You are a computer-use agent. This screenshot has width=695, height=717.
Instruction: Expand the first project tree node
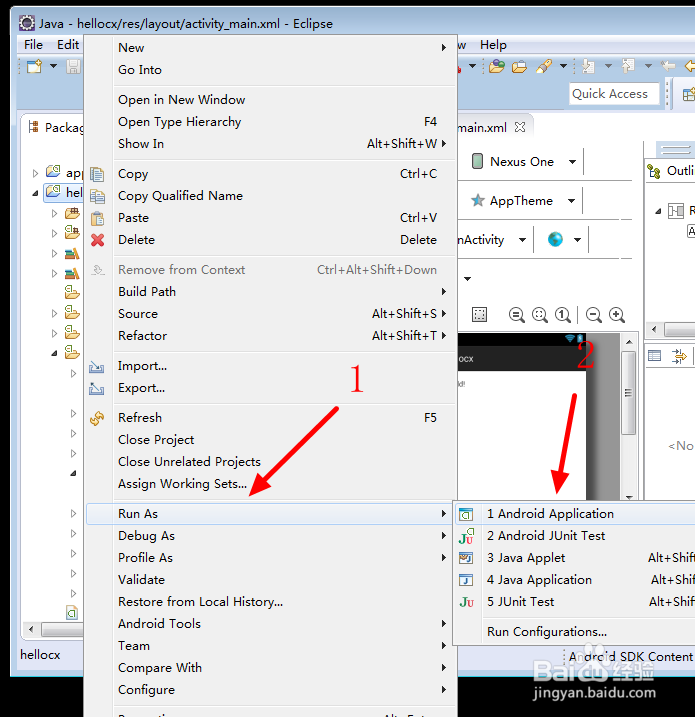[x=35, y=173]
